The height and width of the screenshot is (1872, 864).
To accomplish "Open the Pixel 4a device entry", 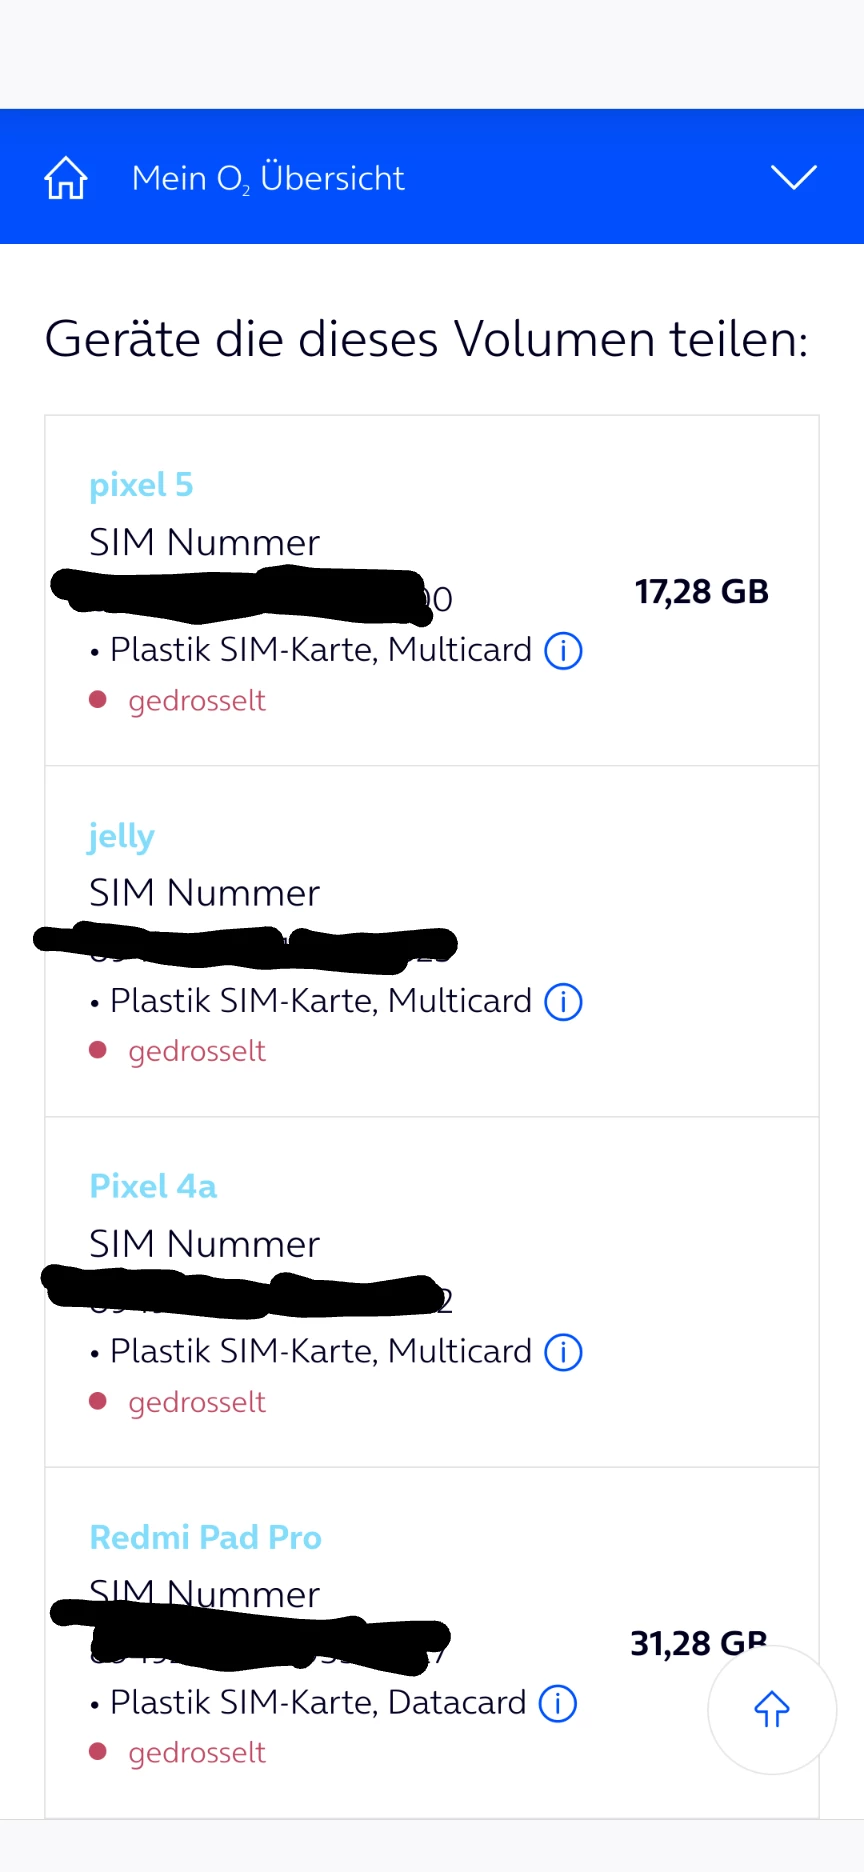I will click(x=153, y=1187).
